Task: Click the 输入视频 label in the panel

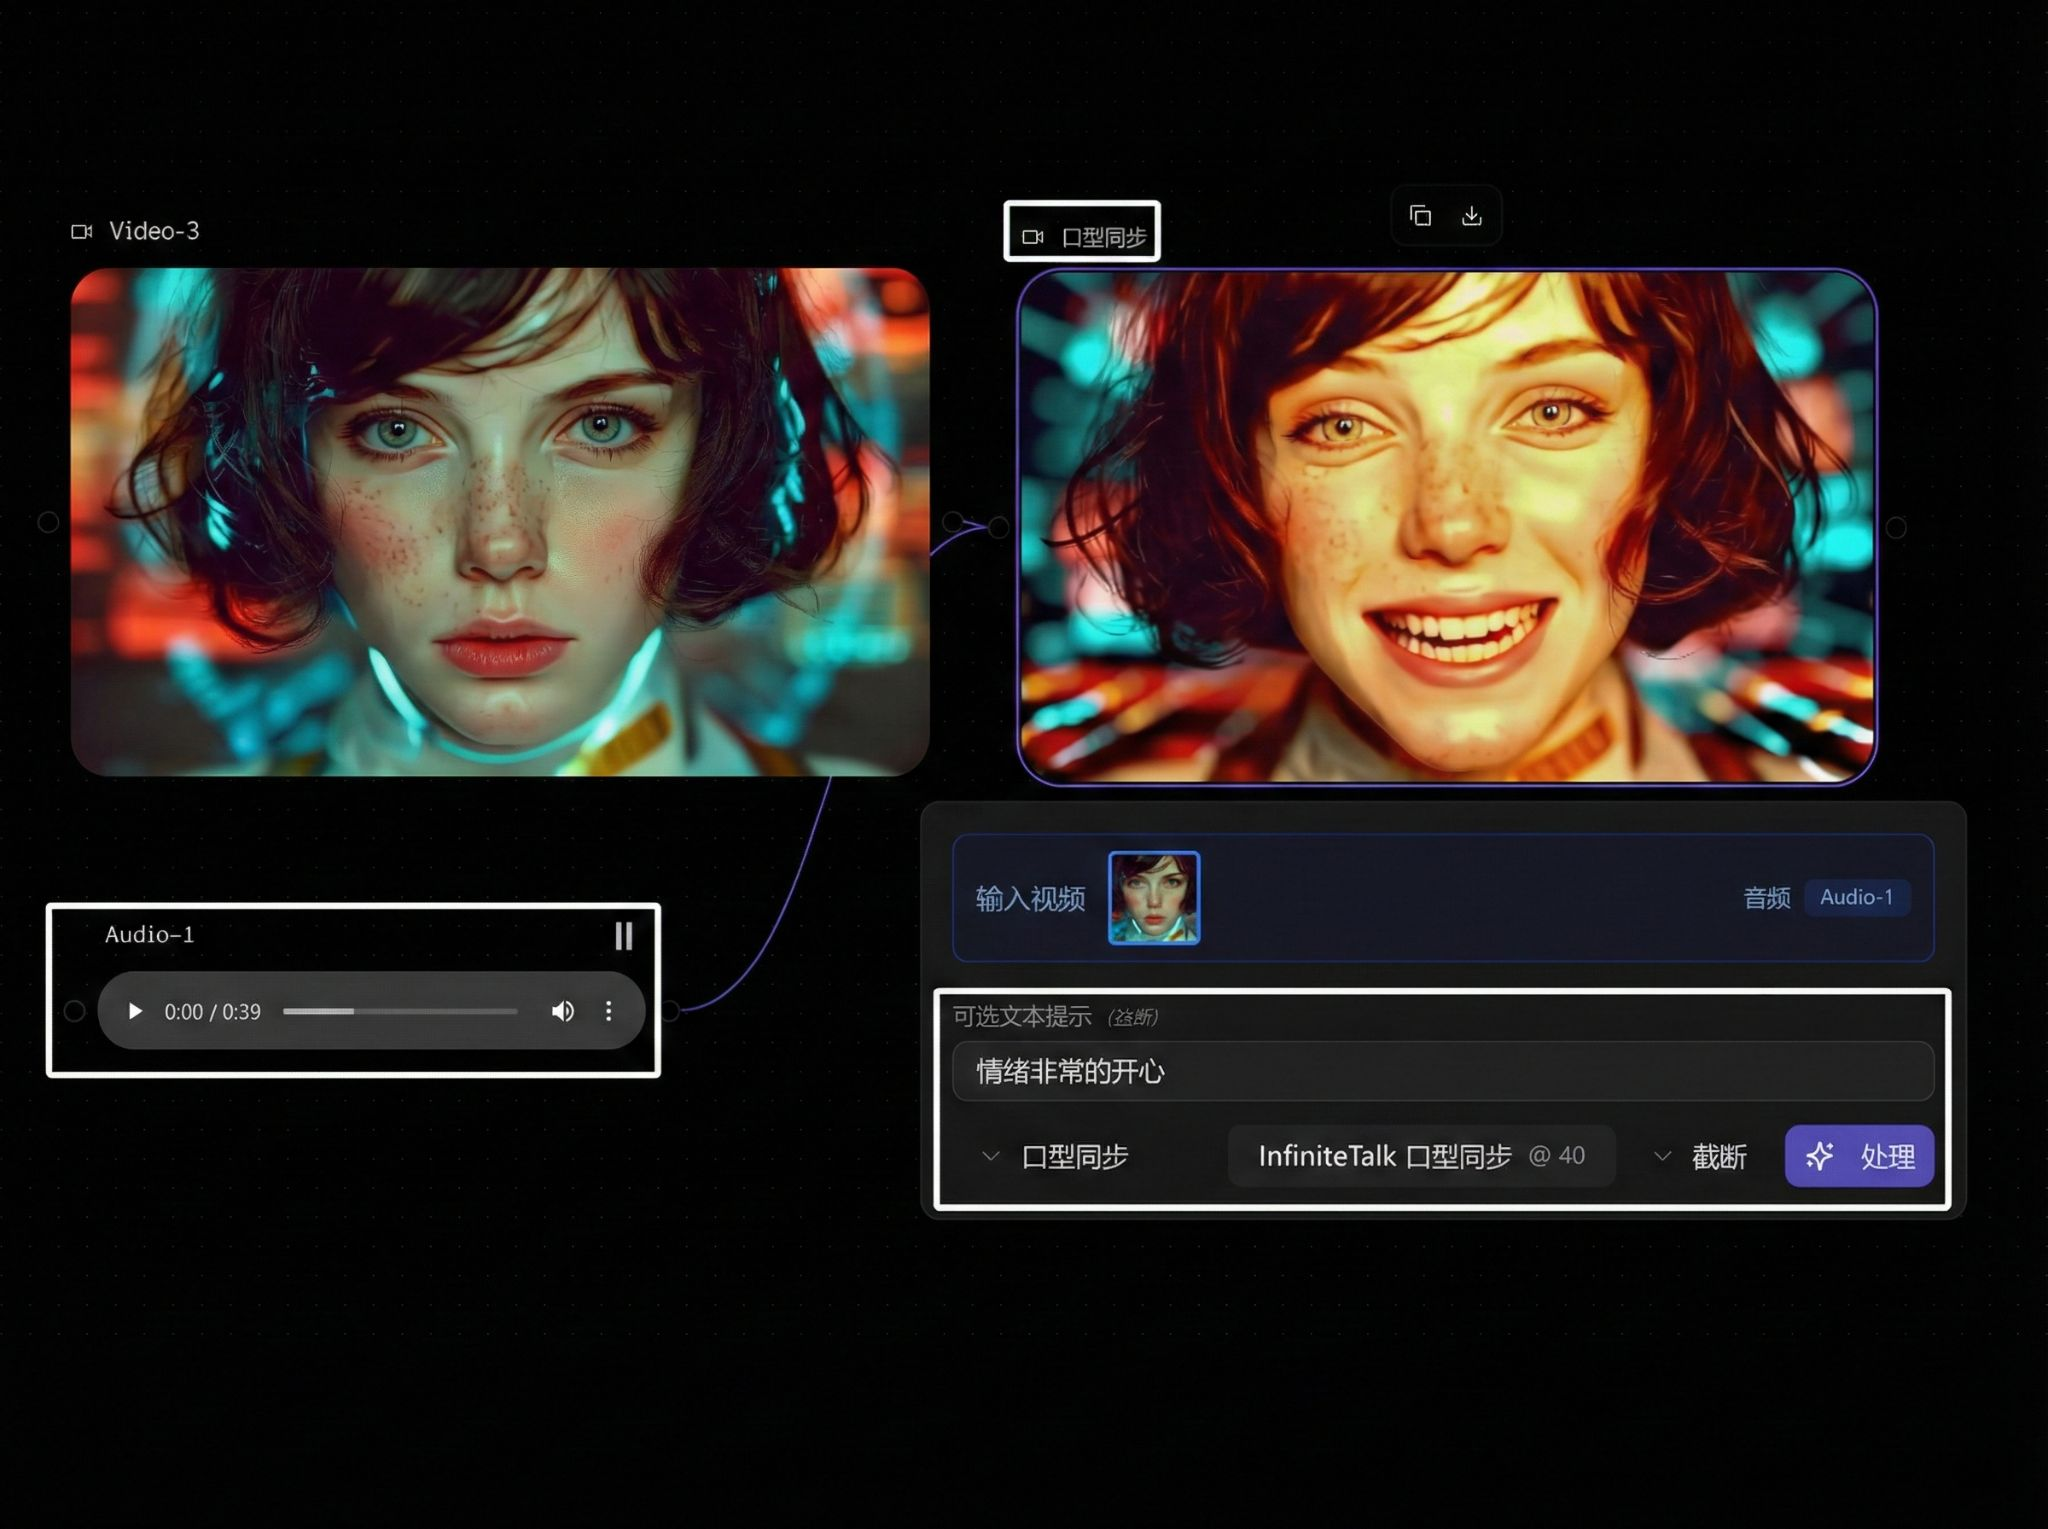Action: (1031, 899)
